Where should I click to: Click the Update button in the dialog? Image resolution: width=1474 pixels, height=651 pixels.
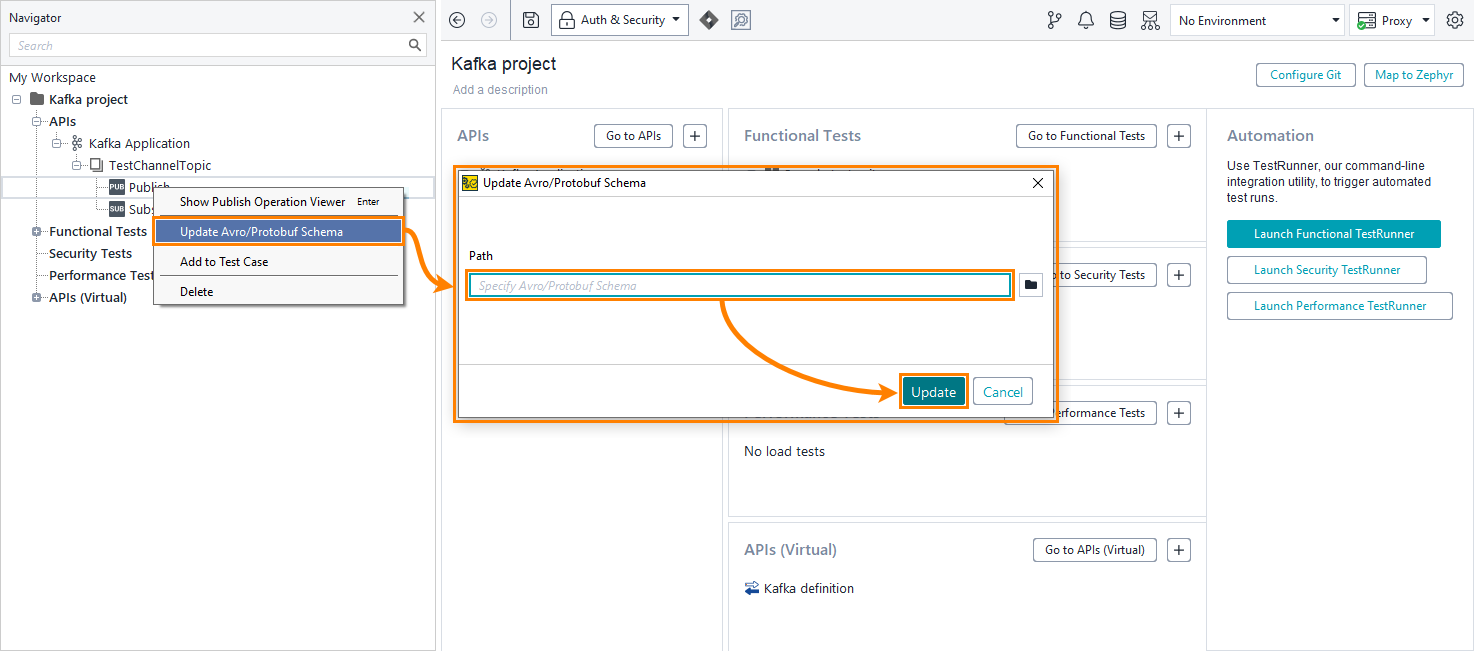933,391
